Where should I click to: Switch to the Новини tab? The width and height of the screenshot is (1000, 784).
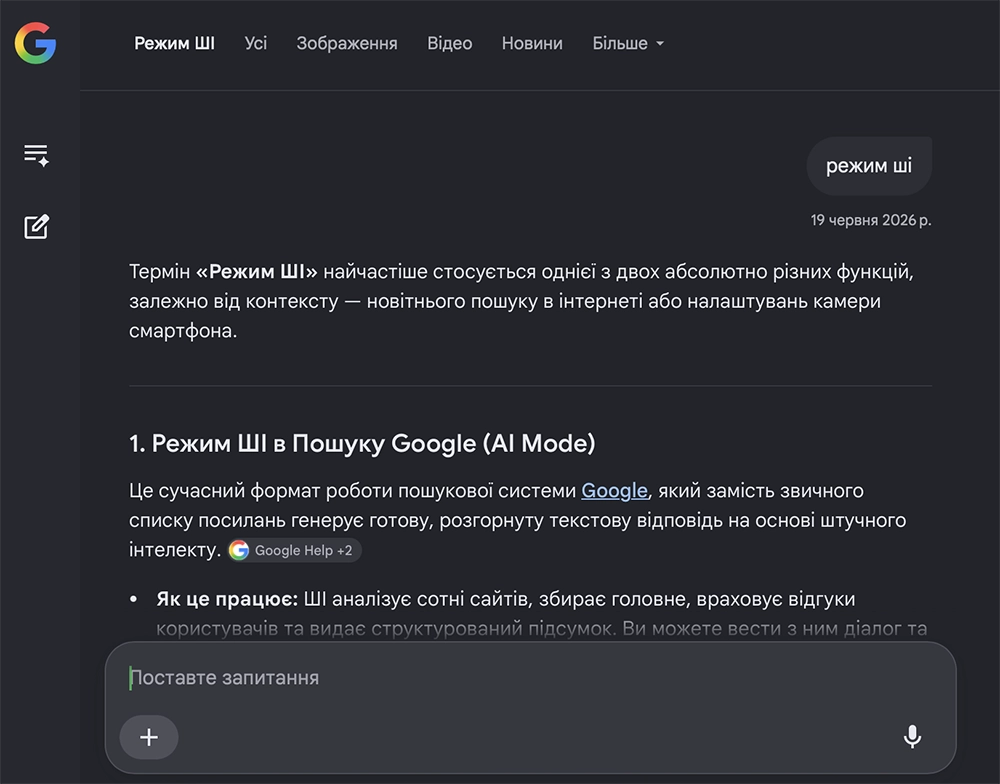click(532, 43)
